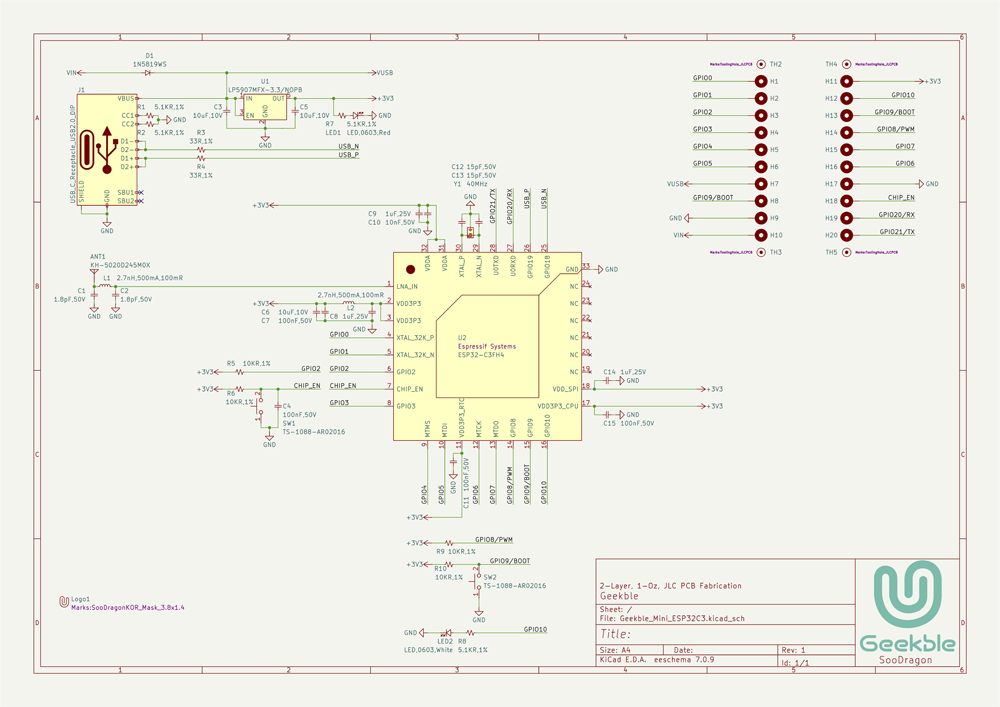Click the H17 pad connected to GND

click(x=846, y=184)
